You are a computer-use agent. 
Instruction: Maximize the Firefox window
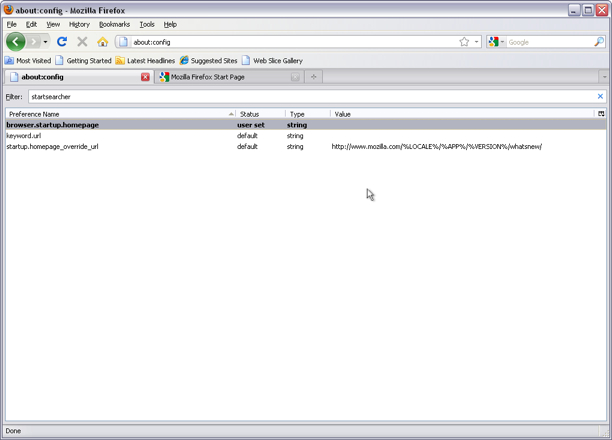(588, 10)
